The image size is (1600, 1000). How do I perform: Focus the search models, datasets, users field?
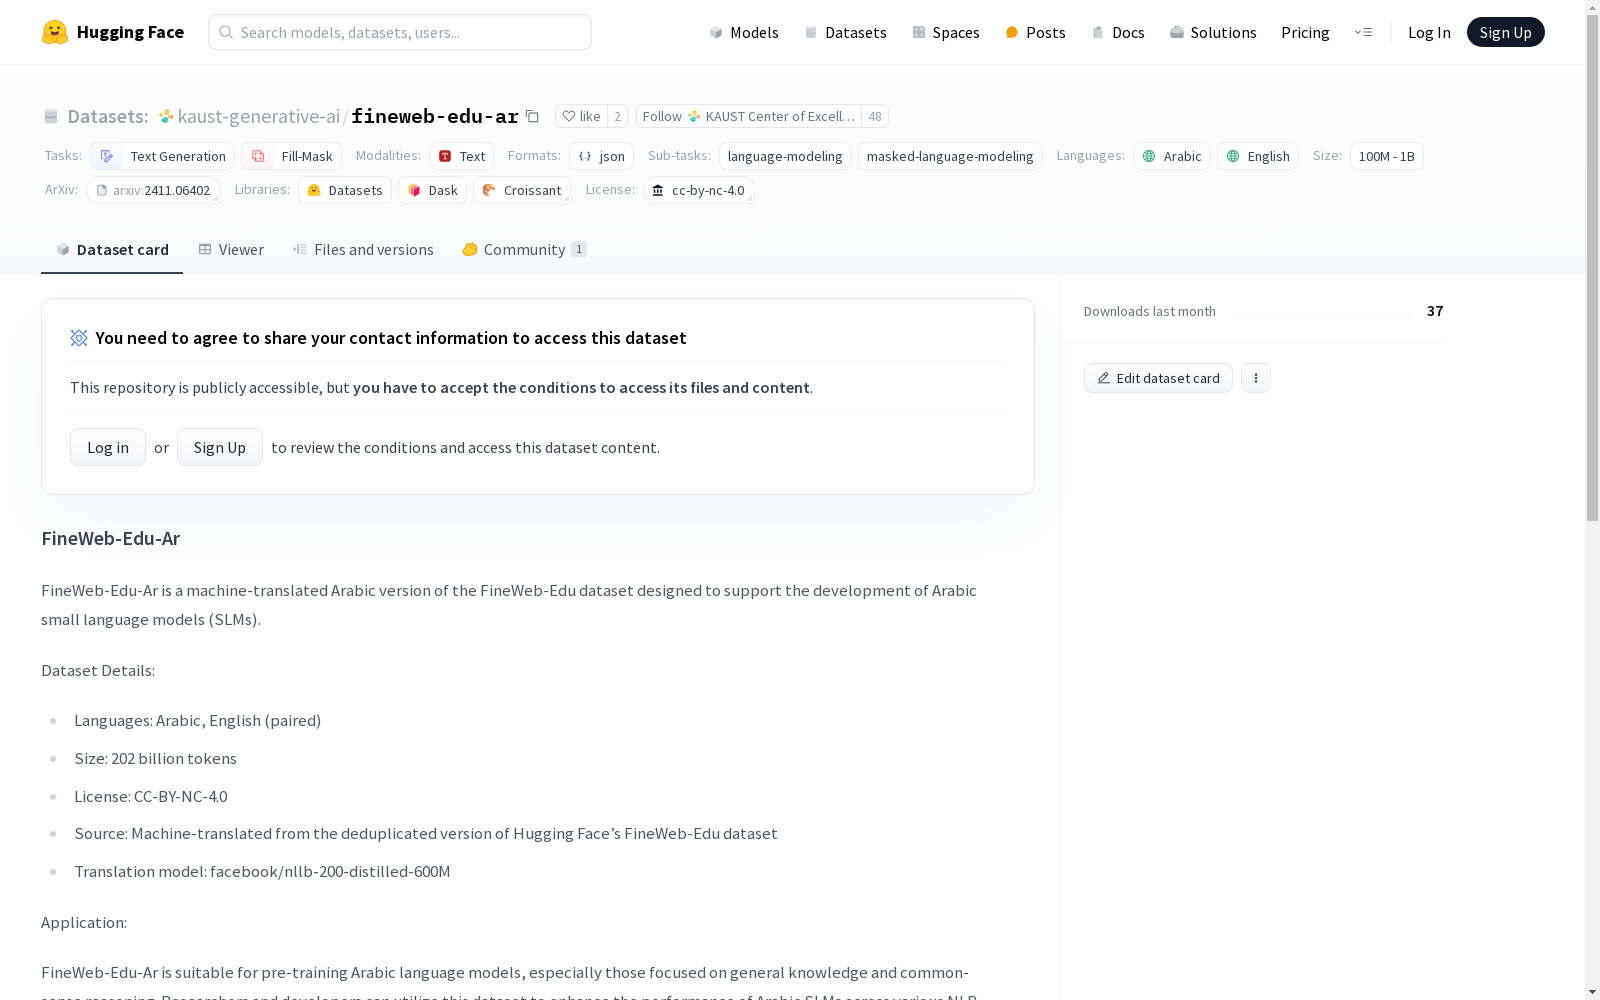[x=400, y=32]
